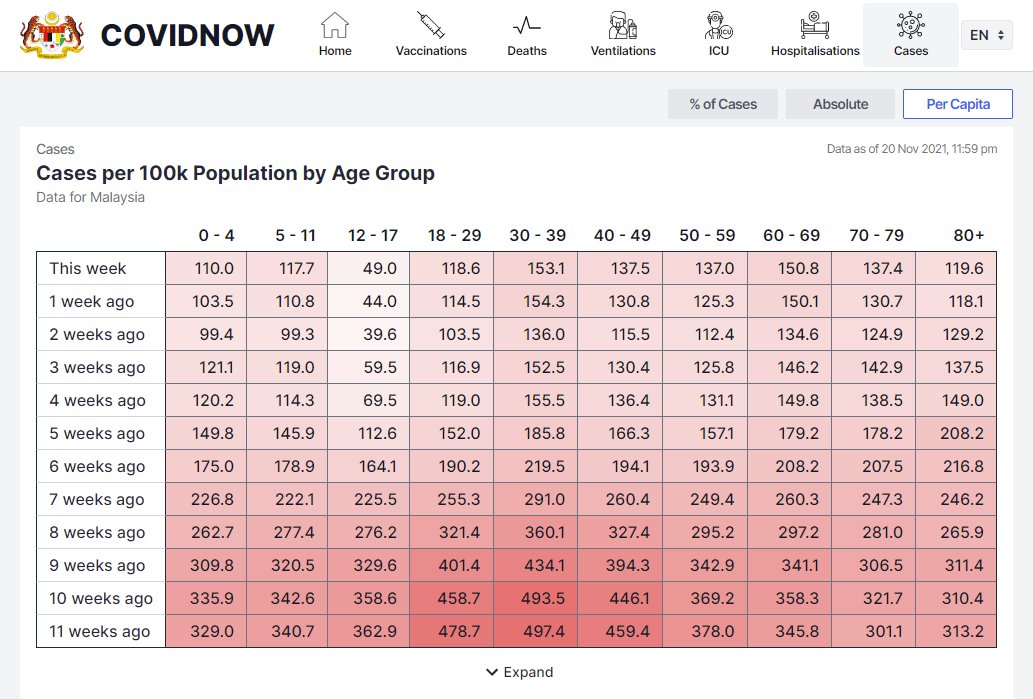
Task: Select the Cases virus icon
Action: tap(910, 25)
